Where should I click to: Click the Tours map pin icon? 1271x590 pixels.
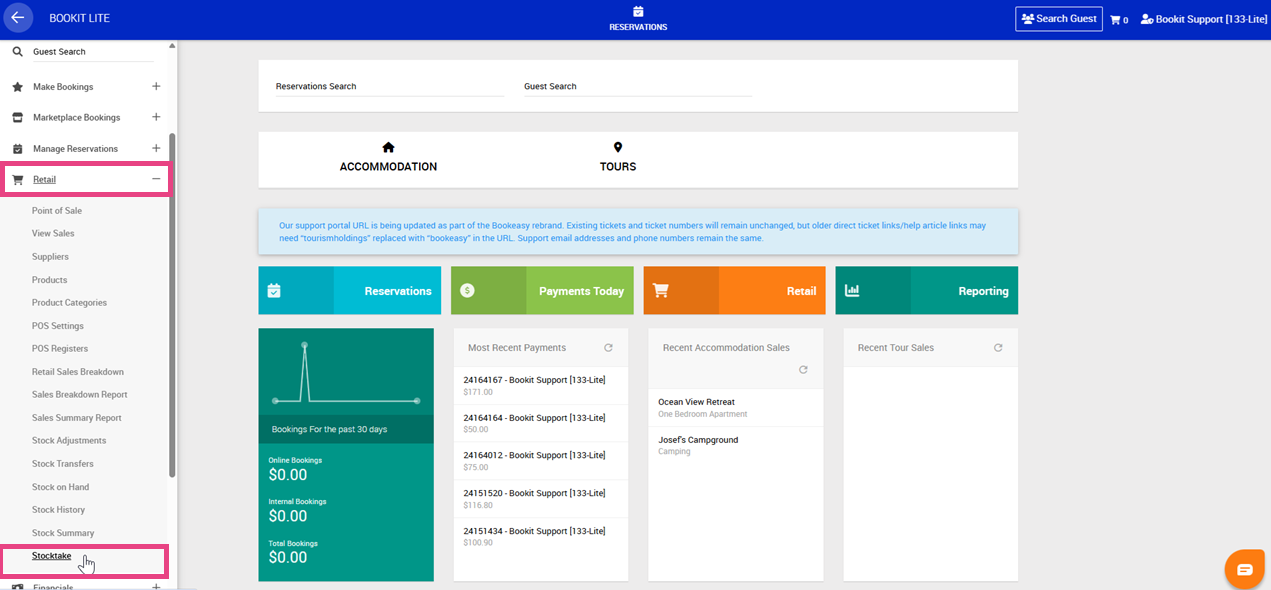tap(618, 147)
